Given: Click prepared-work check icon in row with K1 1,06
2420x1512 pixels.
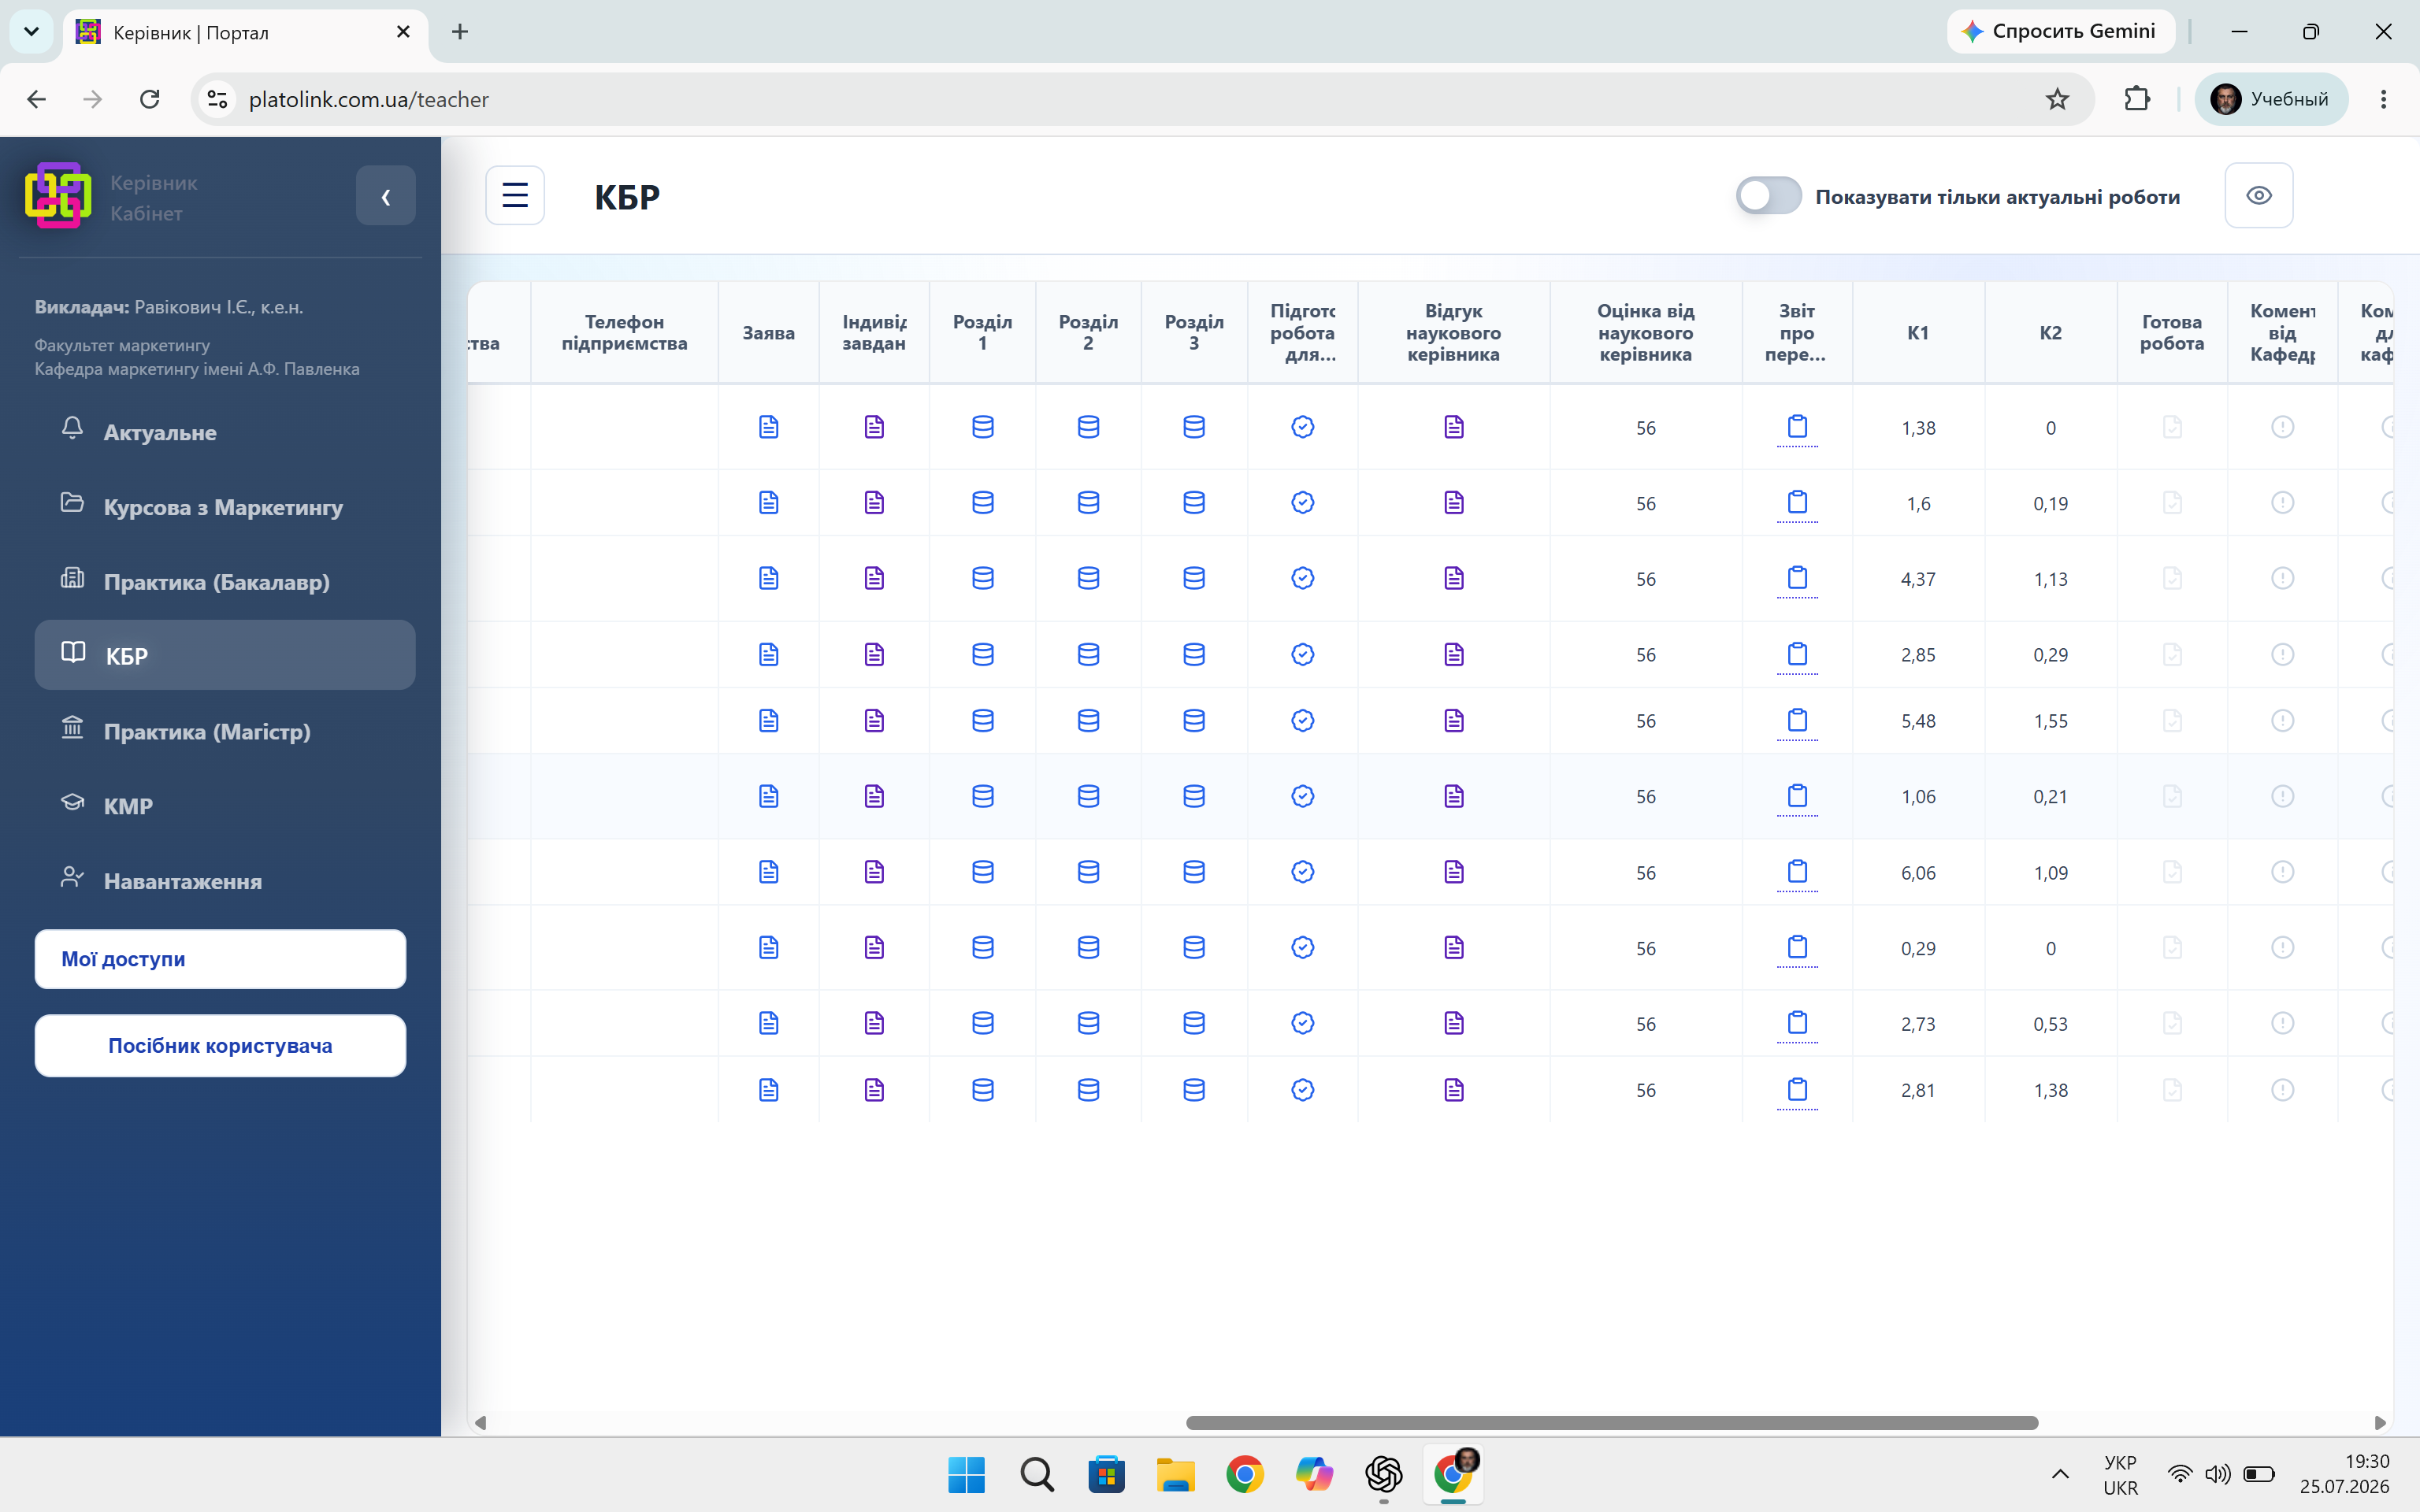Looking at the screenshot, I should point(1302,796).
